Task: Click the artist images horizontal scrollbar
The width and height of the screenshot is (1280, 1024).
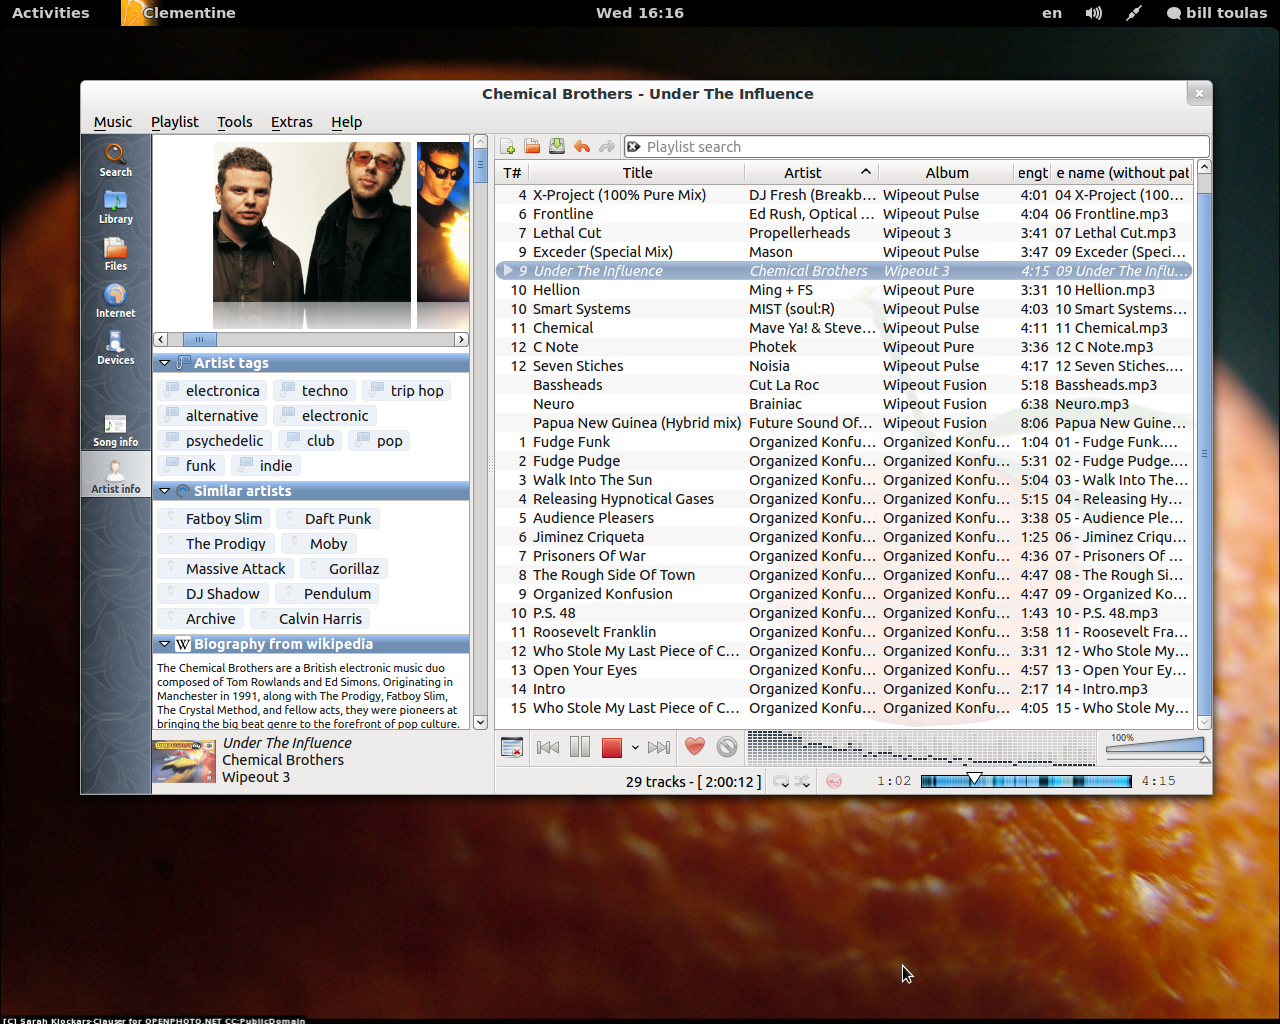Action: click(x=311, y=339)
